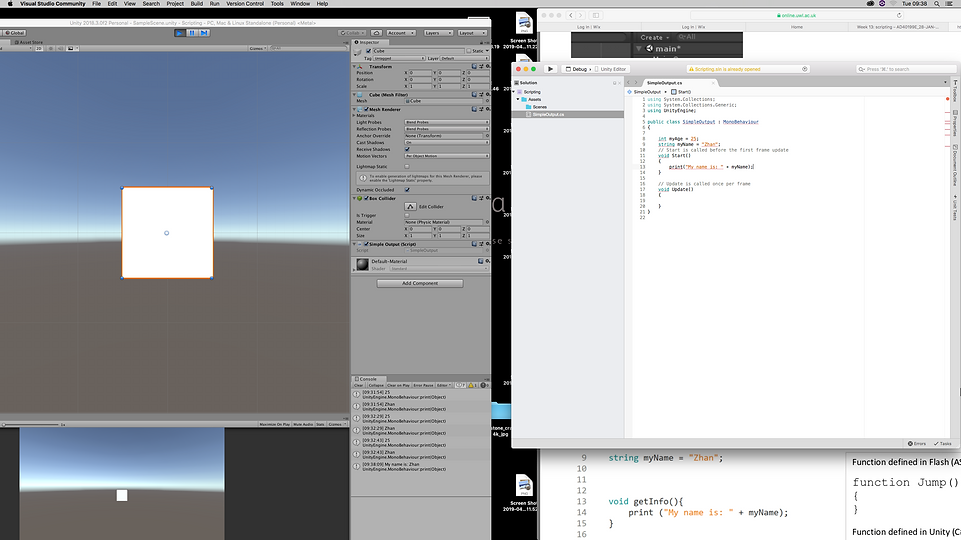Screen dimensions: 961x540
Task: Toggle Collapse in the console
Action: [376, 386]
